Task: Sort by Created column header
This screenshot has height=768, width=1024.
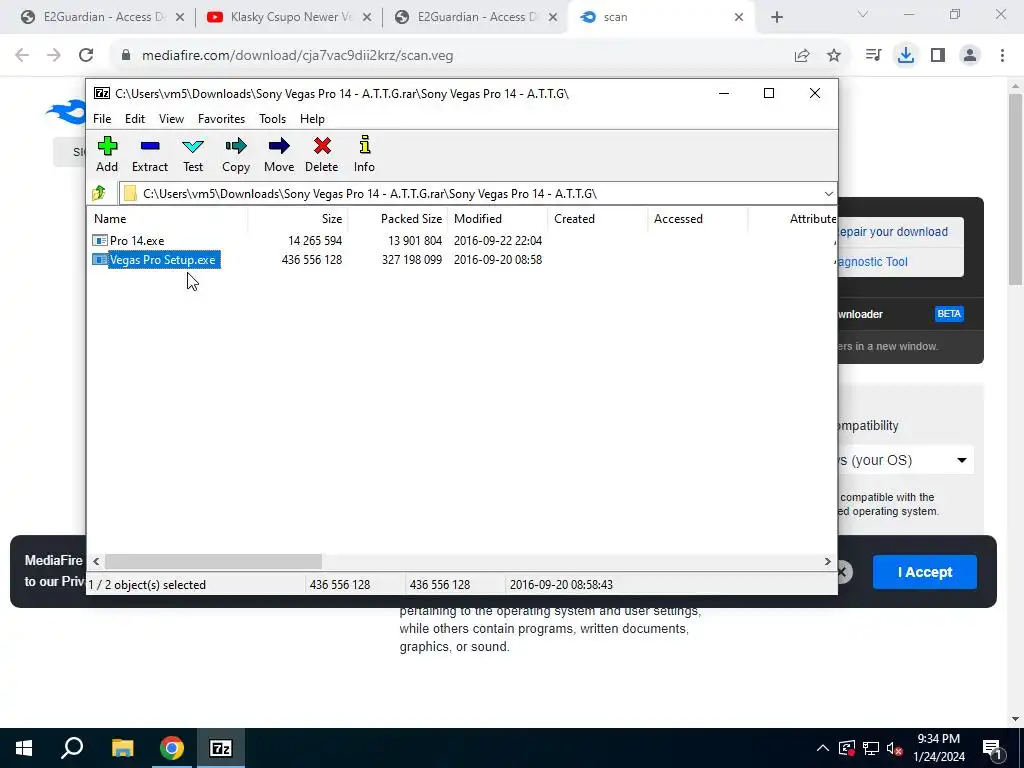Action: point(598,219)
